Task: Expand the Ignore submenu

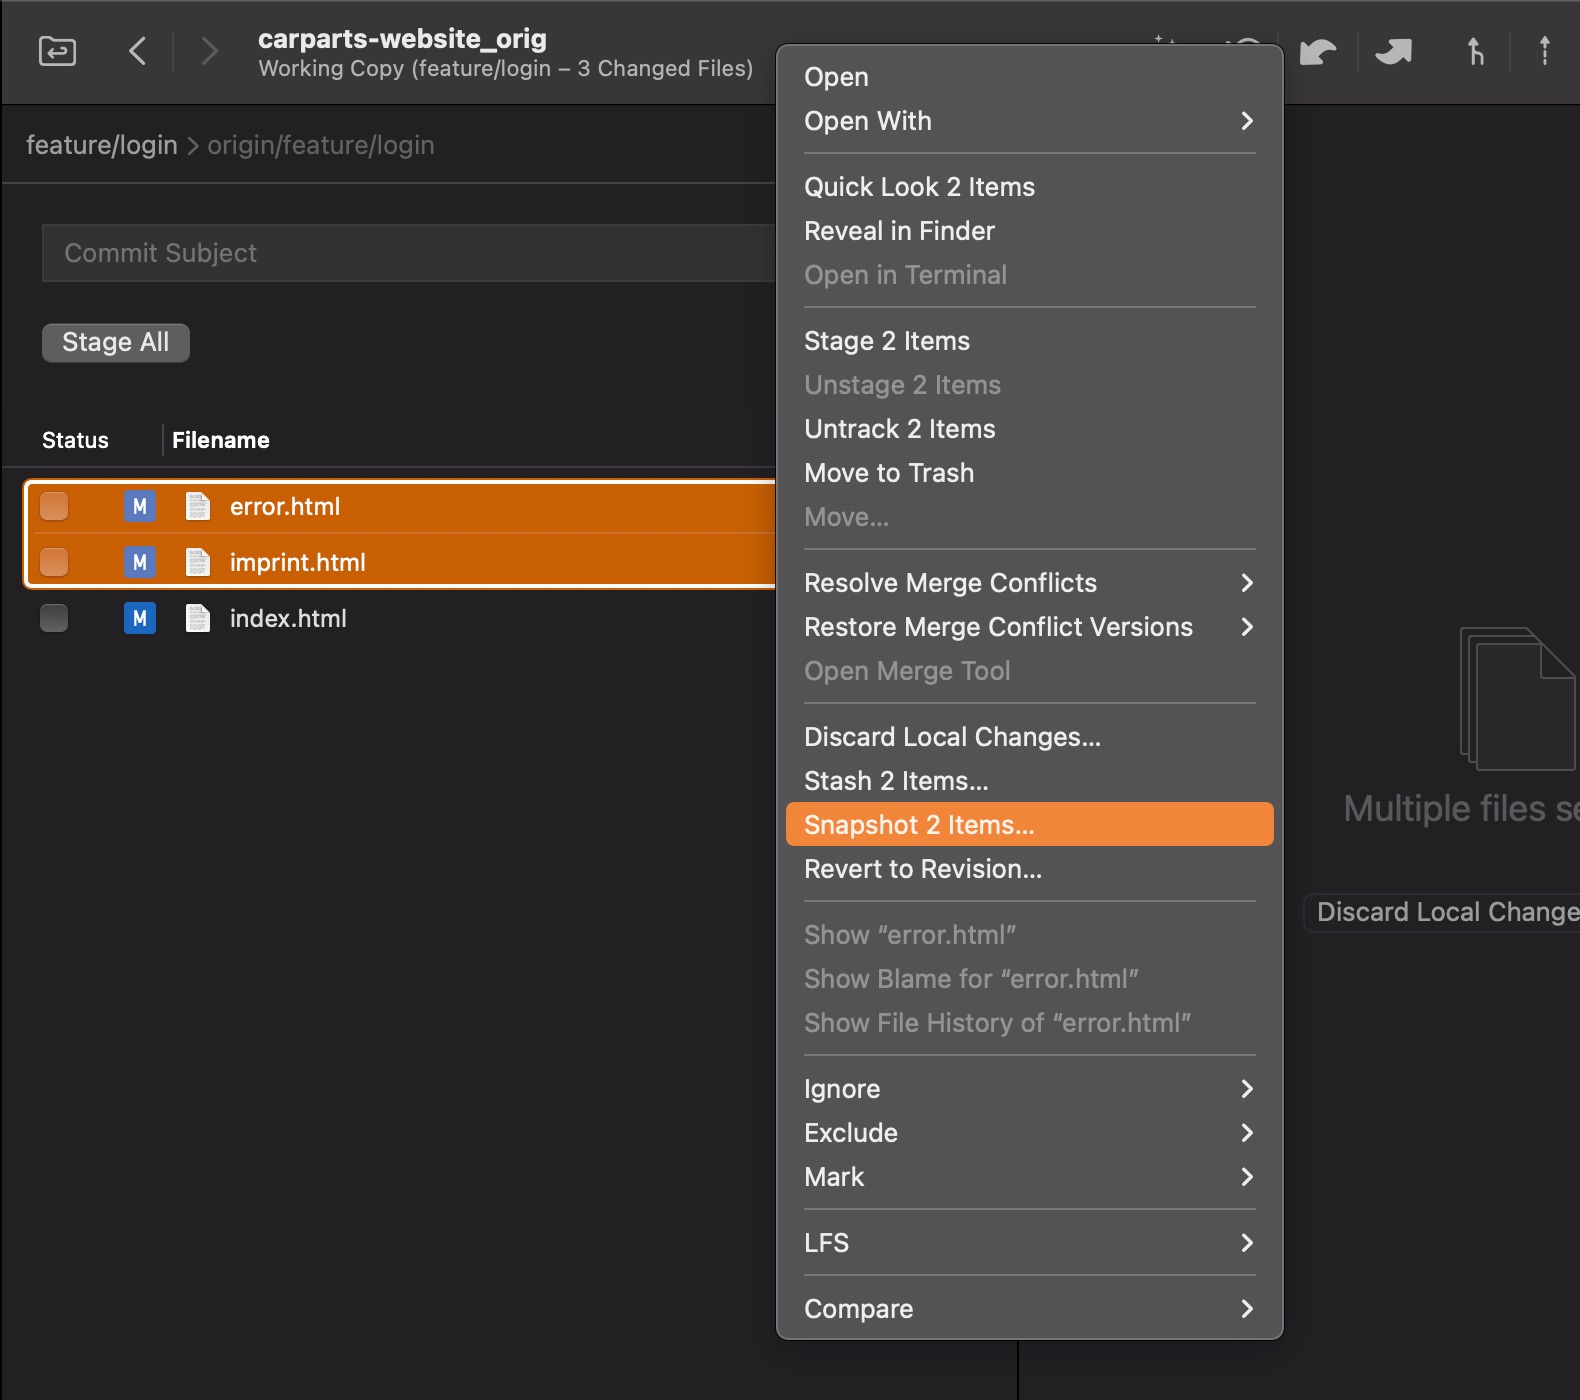Action: click(1028, 1089)
